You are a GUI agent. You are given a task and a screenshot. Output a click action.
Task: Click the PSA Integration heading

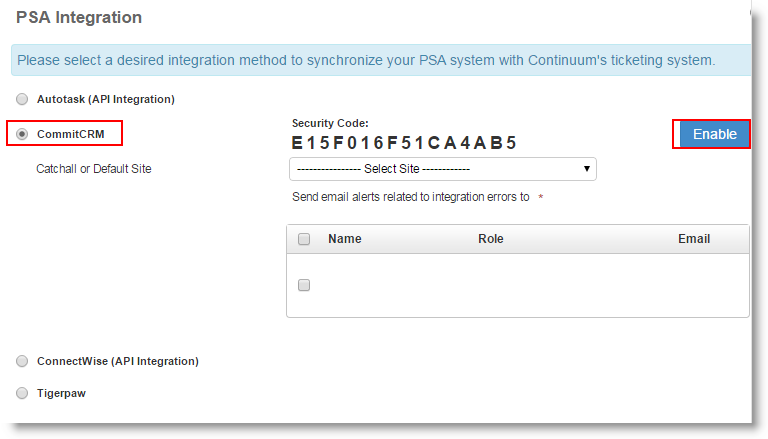click(x=79, y=18)
